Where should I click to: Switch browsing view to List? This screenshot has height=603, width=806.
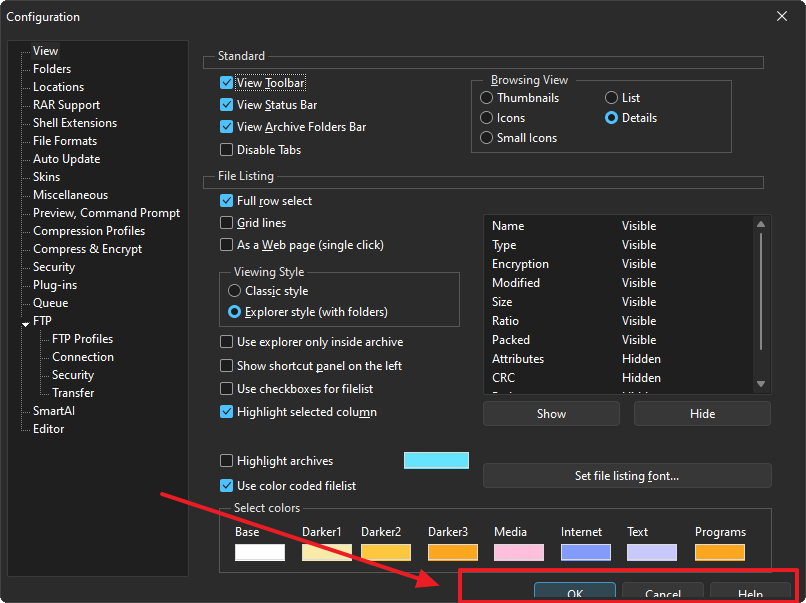(x=611, y=98)
